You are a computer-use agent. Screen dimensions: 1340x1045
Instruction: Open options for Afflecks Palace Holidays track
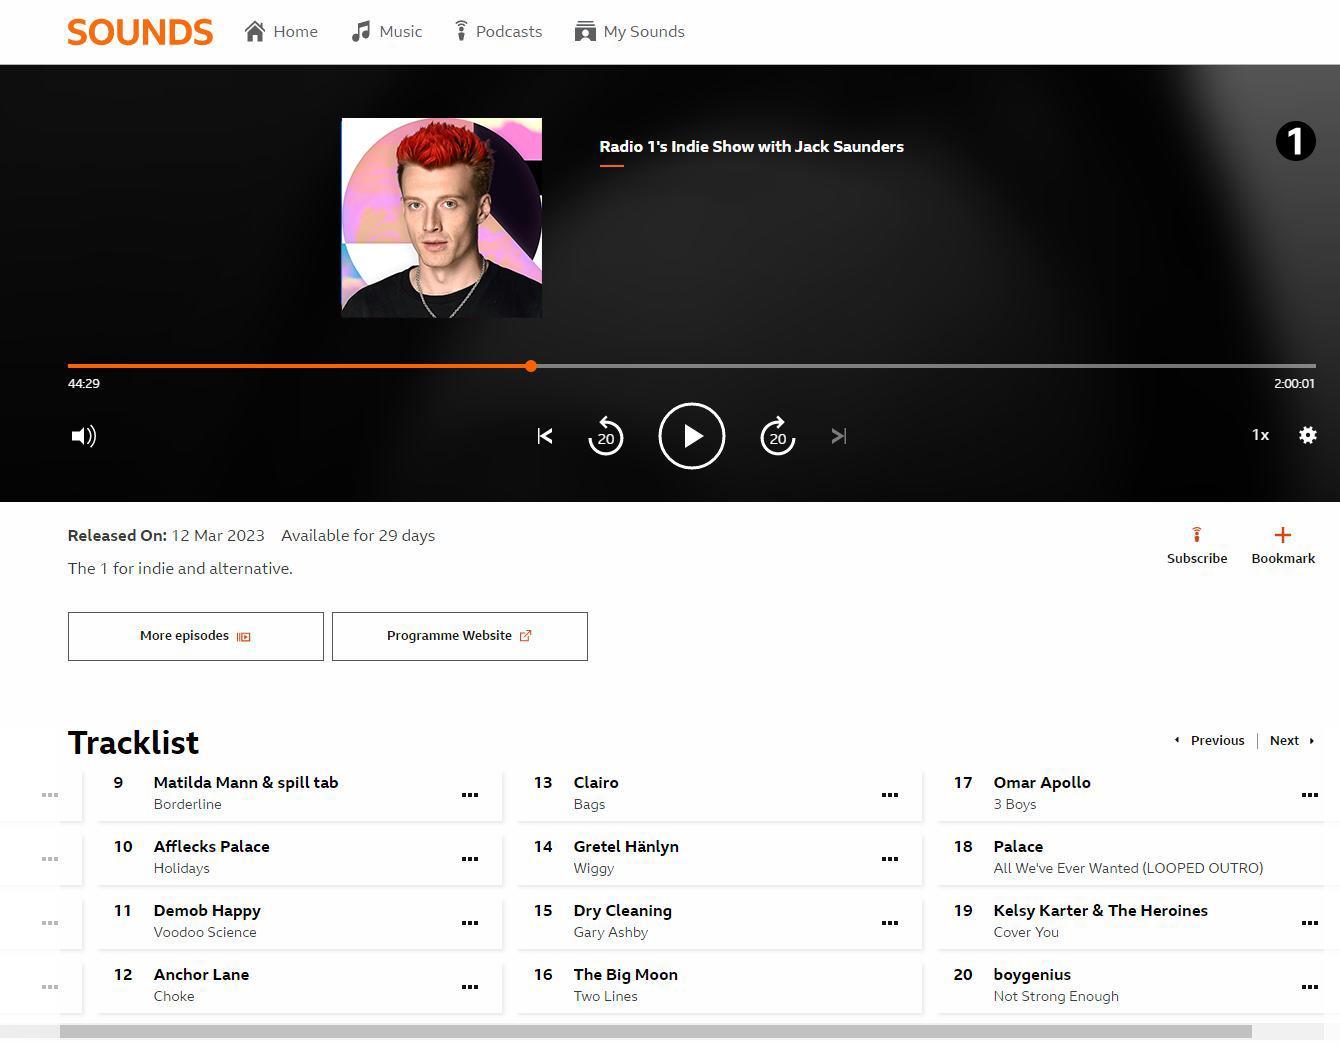(x=469, y=859)
